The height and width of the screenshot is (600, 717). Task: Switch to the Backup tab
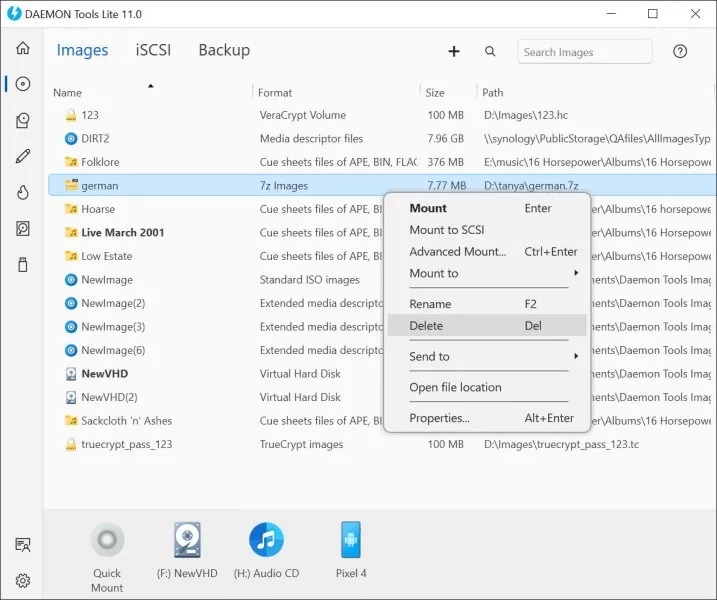[x=224, y=50]
